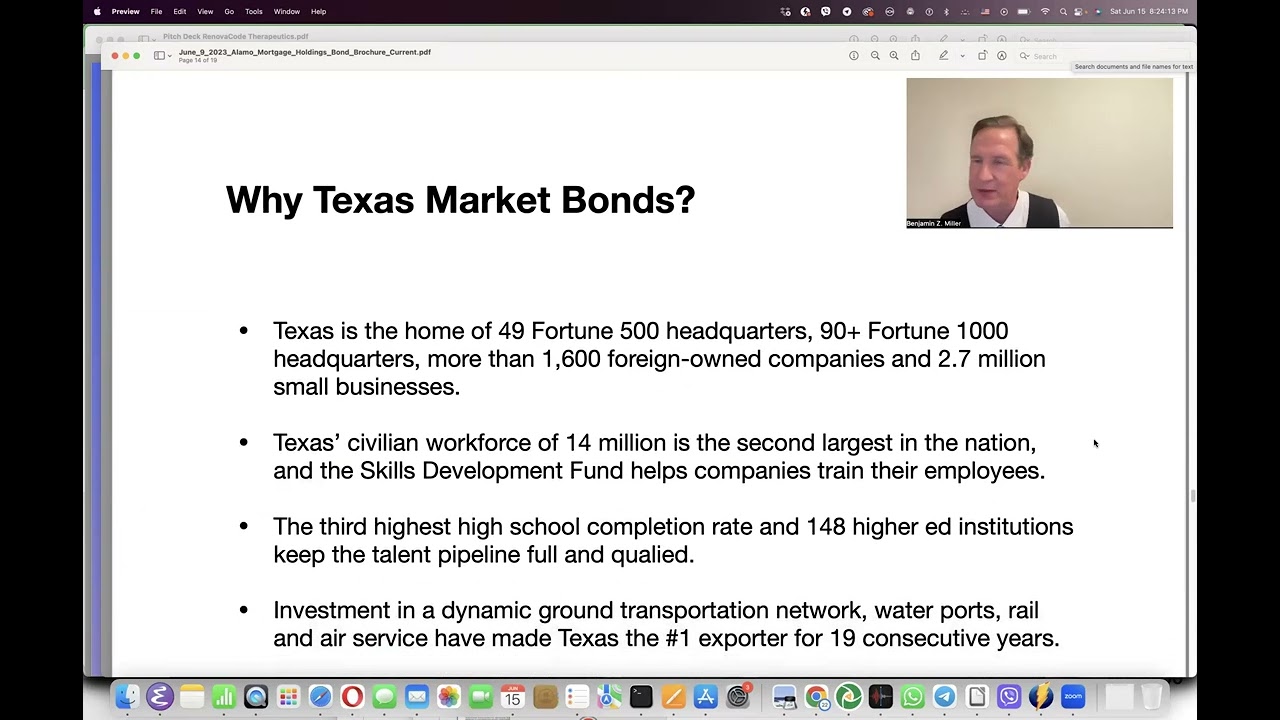
Task: Click the battery status icon
Action: click(1023, 11)
